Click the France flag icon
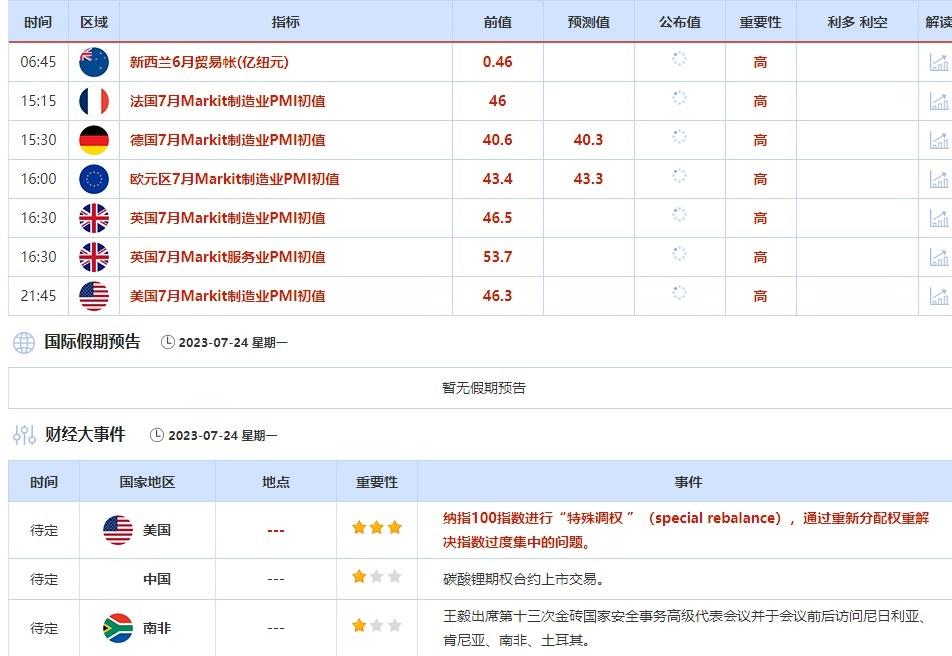The height and width of the screenshot is (656, 952). tap(94, 101)
